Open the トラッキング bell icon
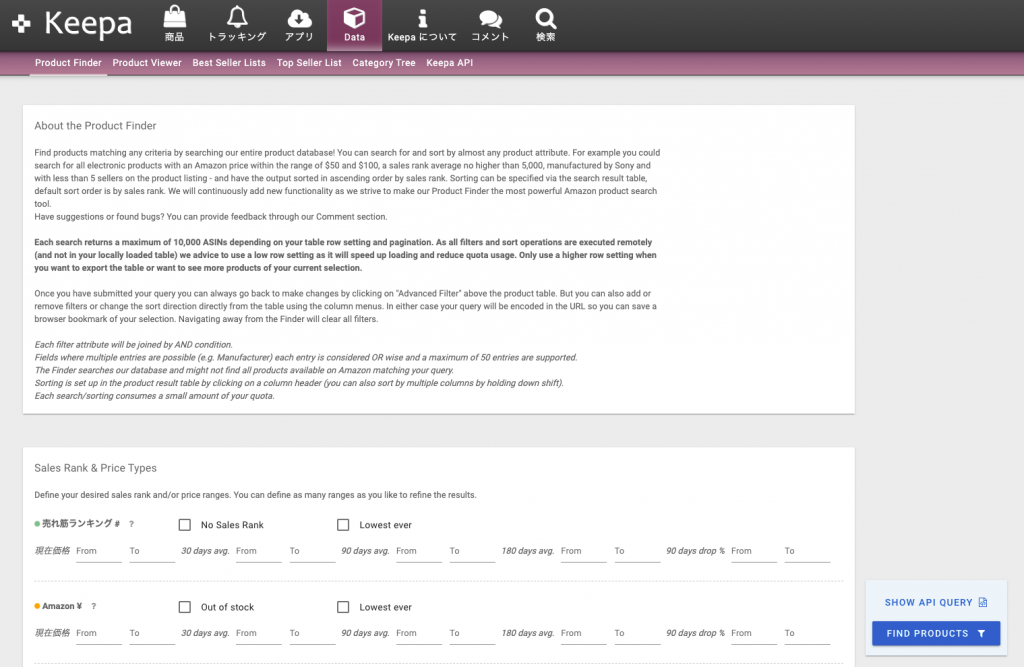 236,19
